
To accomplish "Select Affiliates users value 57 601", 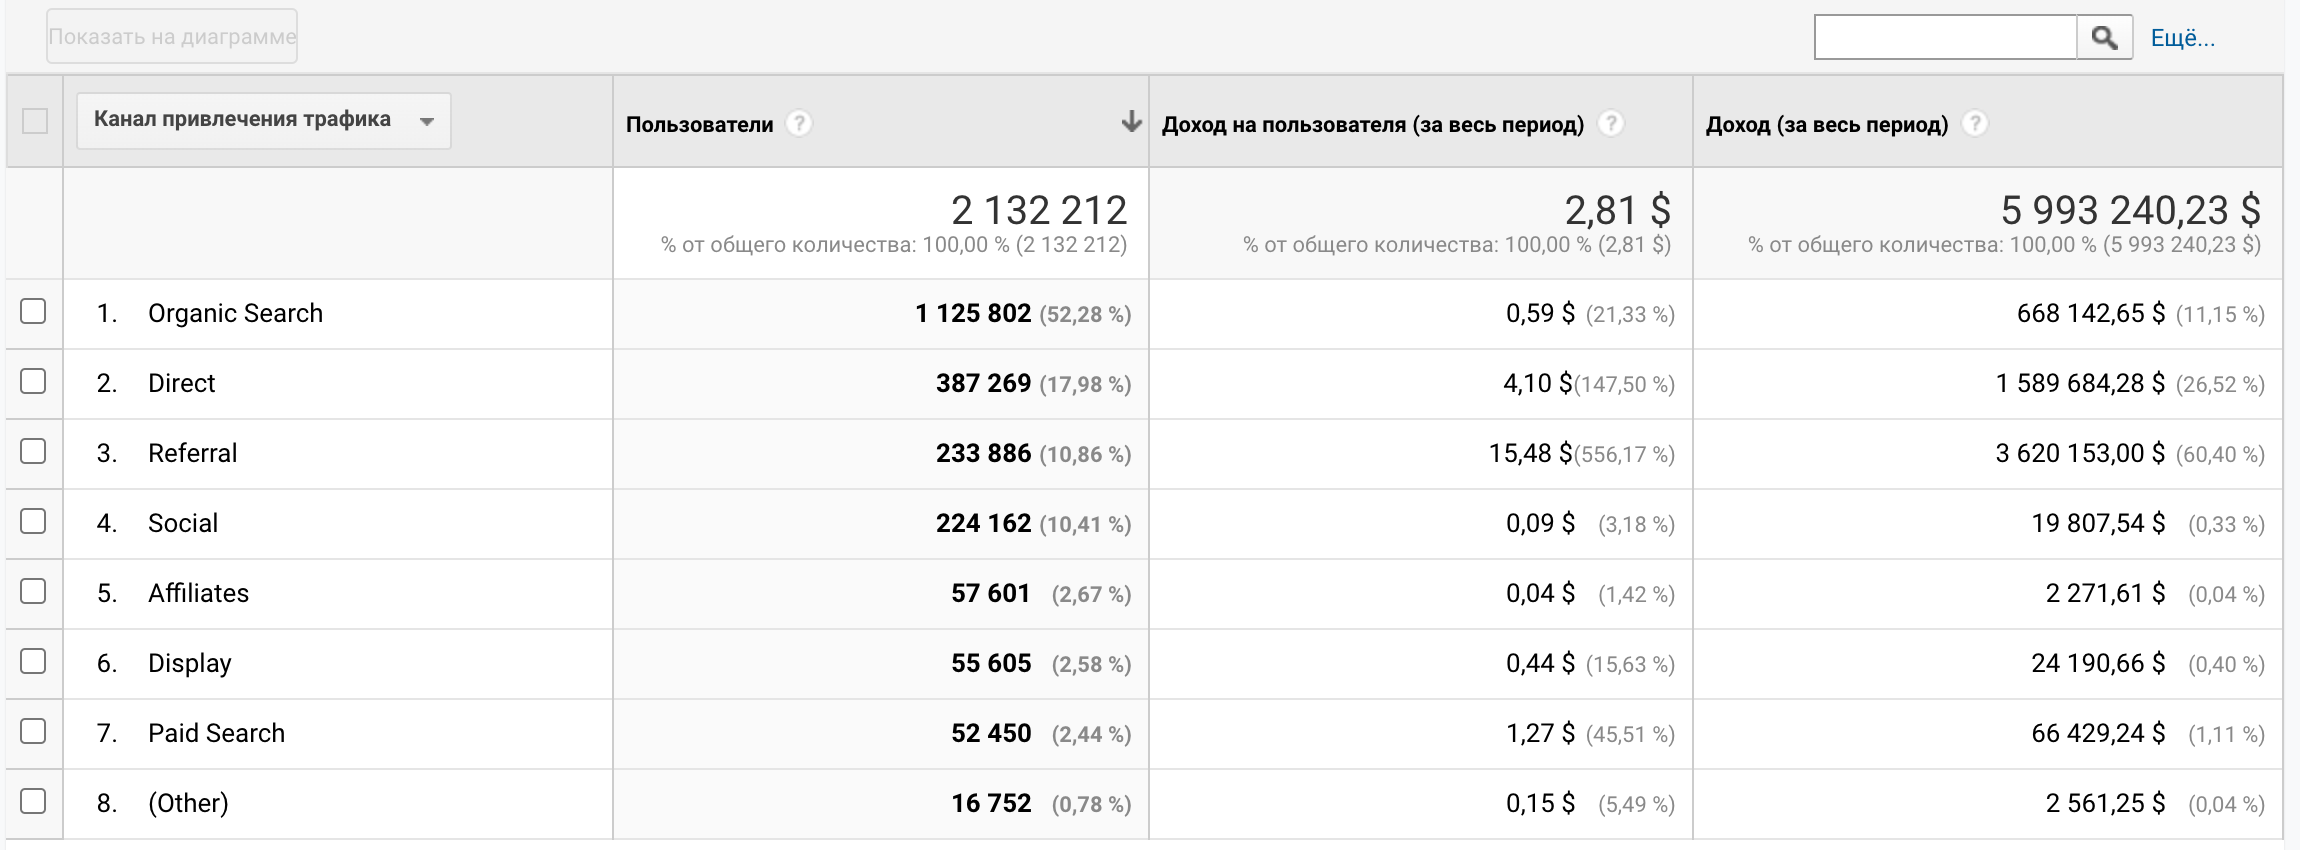I will click(991, 593).
